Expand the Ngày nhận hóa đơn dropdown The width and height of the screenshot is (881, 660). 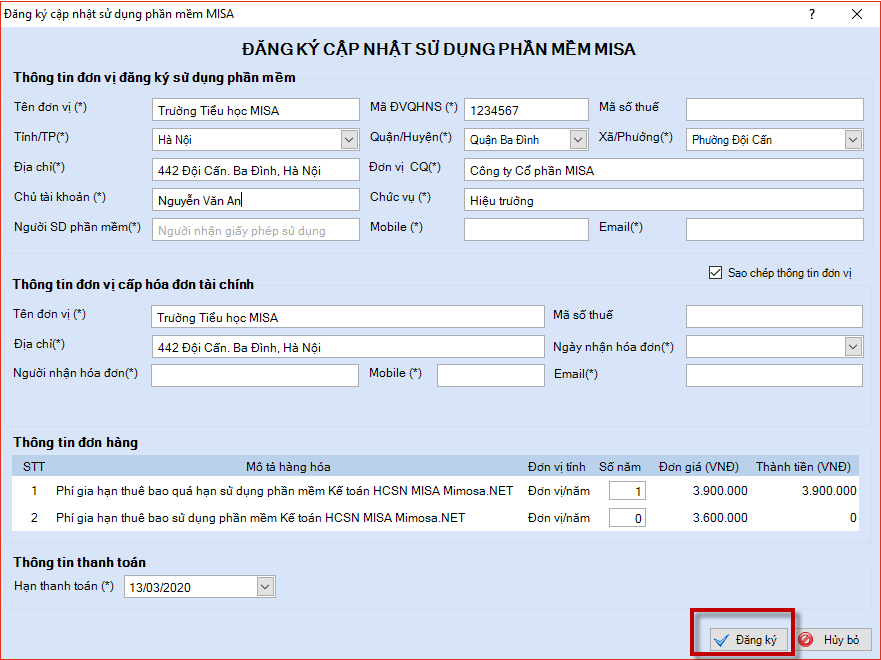(x=853, y=347)
